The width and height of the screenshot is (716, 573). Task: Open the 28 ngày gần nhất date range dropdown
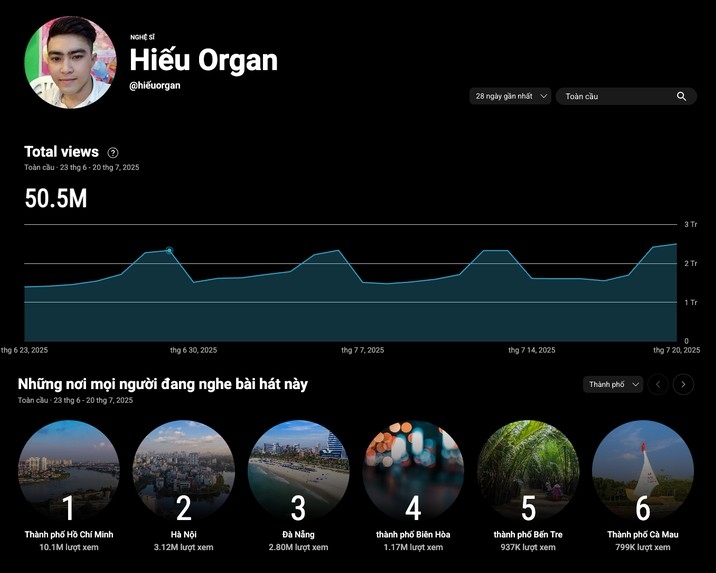511,96
